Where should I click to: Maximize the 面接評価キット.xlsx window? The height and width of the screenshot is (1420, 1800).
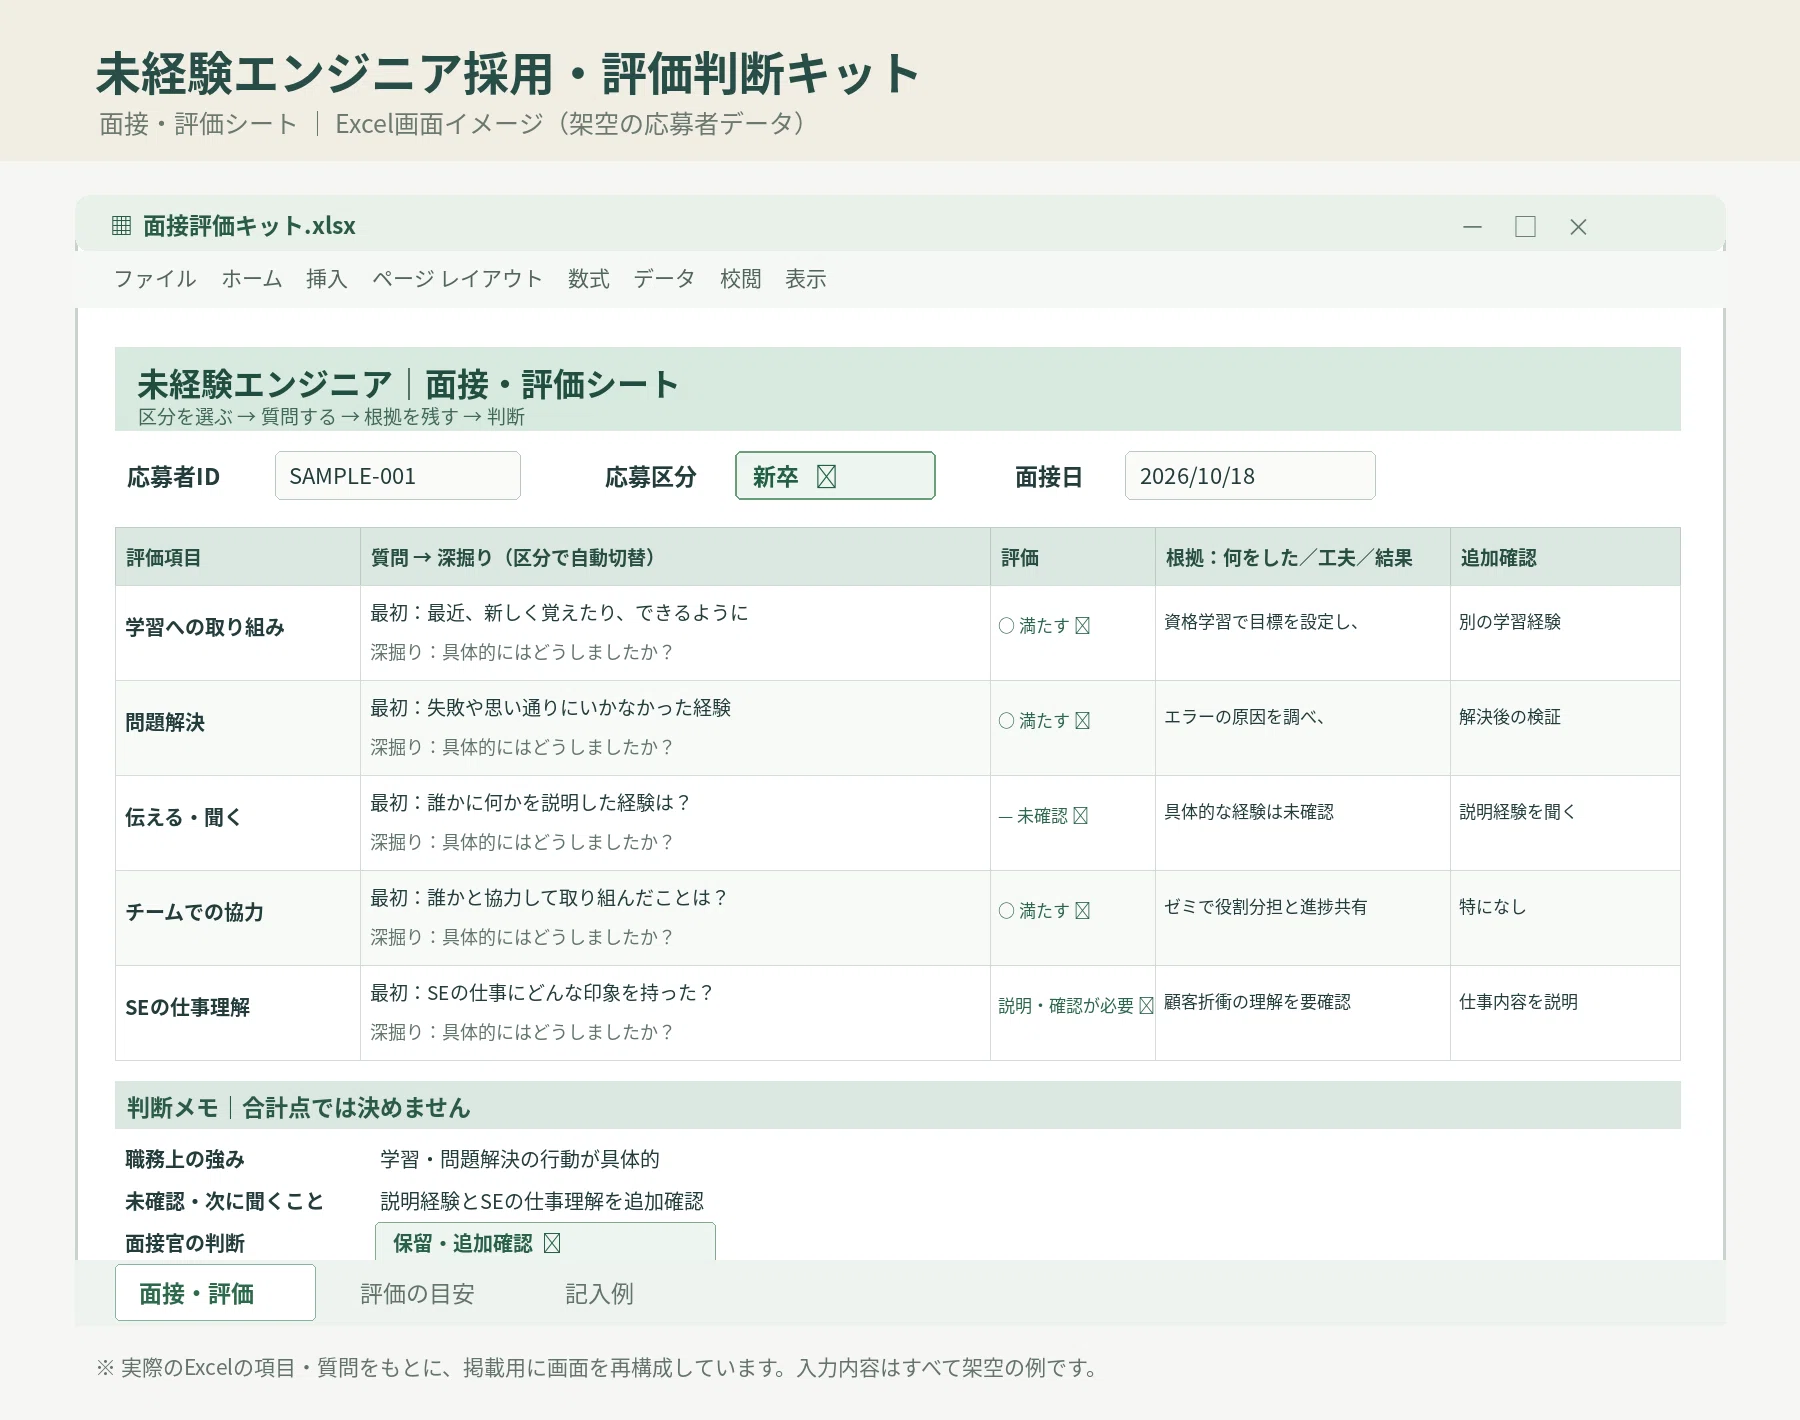pos(1525,227)
